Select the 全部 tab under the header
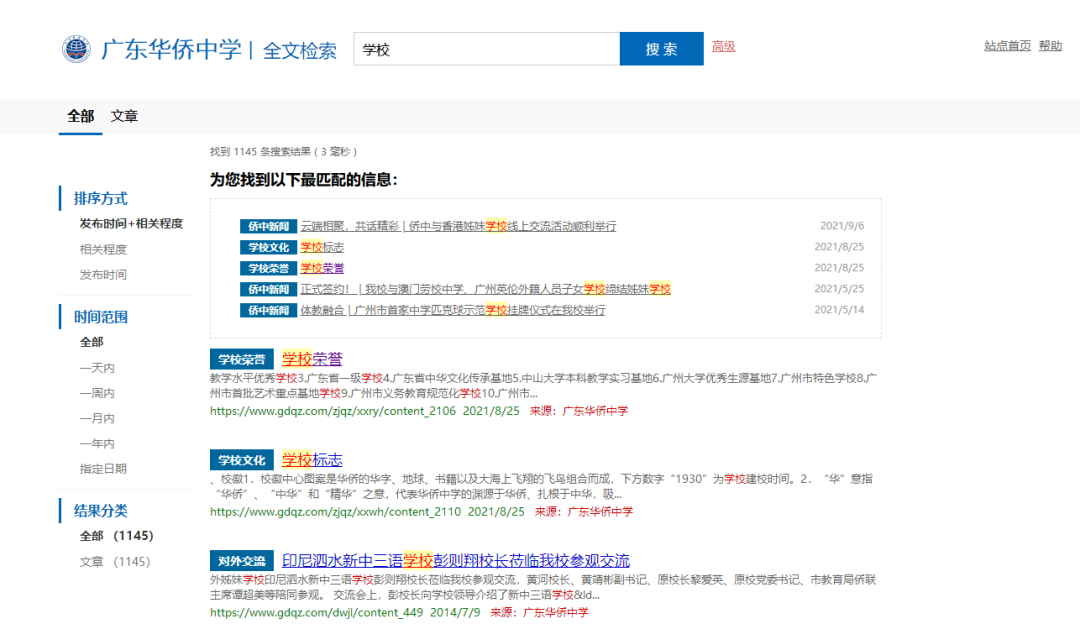 pyautogui.click(x=81, y=116)
